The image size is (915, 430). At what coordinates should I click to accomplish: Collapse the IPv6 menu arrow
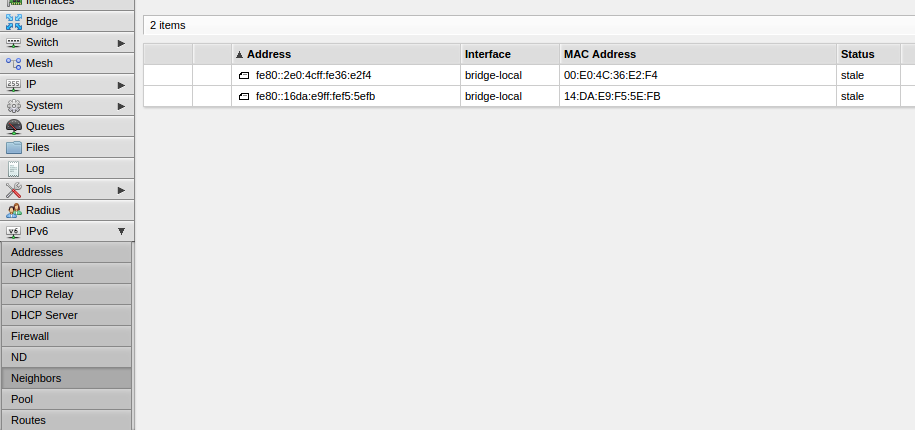coord(121,231)
